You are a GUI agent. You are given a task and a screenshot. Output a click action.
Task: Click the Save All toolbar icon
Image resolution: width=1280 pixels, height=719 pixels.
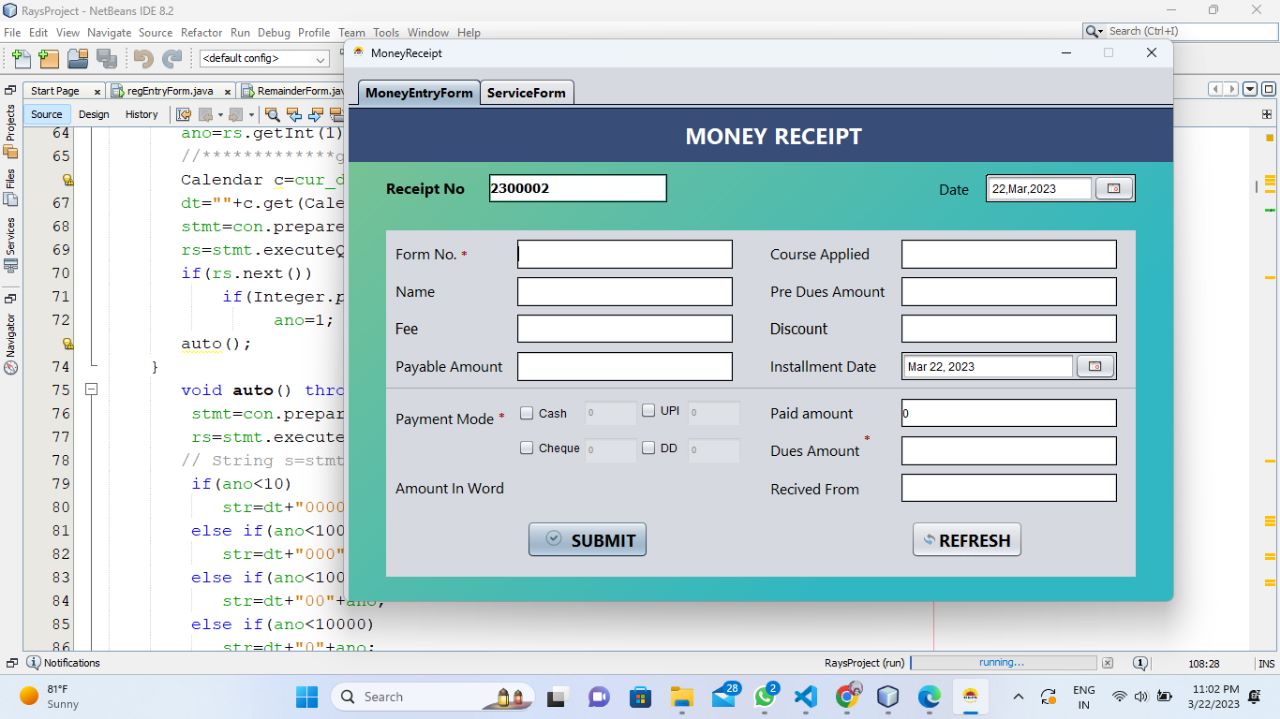coord(106,59)
